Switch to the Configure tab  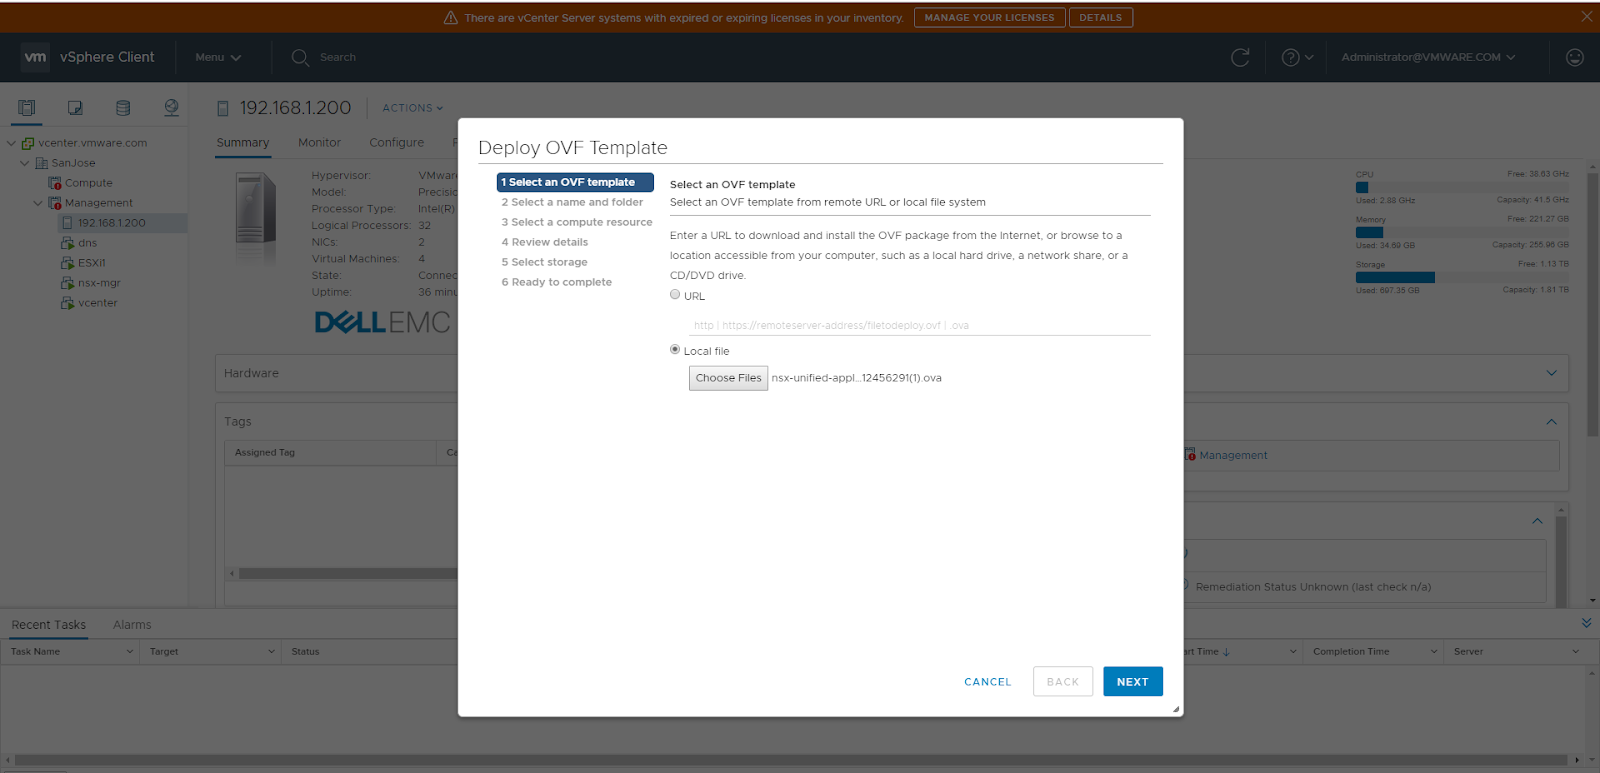[x=396, y=143]
